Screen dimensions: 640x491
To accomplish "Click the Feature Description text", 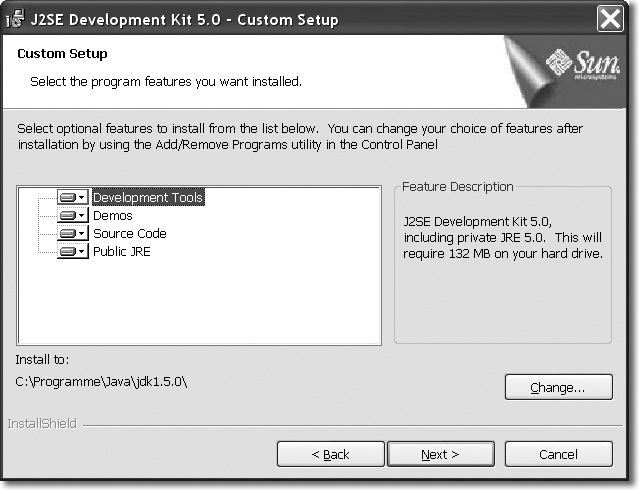I will (502, 236).
